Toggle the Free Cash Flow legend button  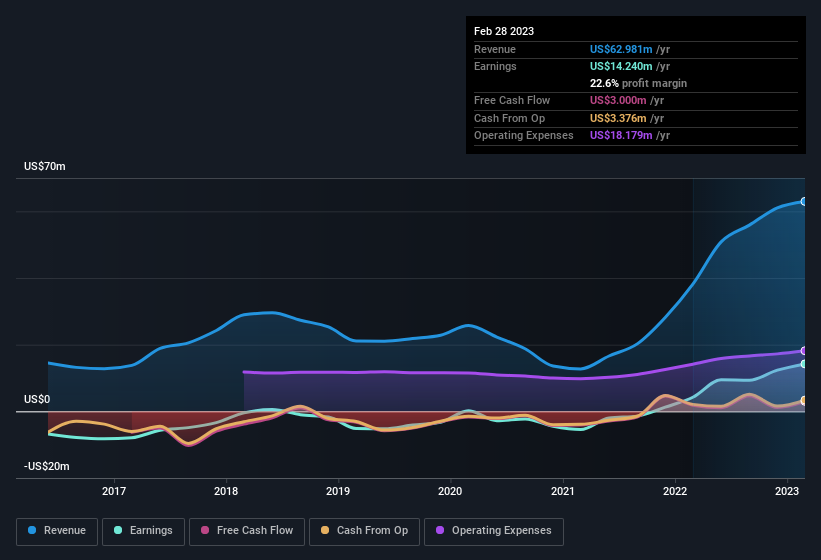247,531
